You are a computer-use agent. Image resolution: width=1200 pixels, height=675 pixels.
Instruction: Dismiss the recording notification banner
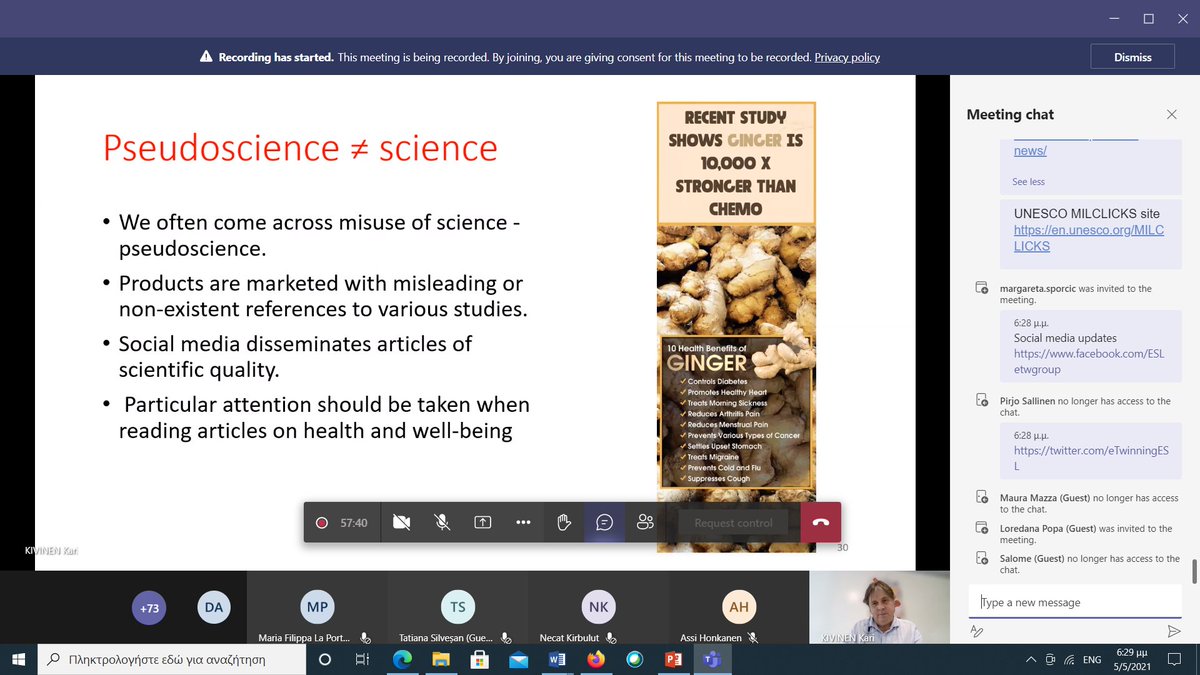[x=1132, y=56]
